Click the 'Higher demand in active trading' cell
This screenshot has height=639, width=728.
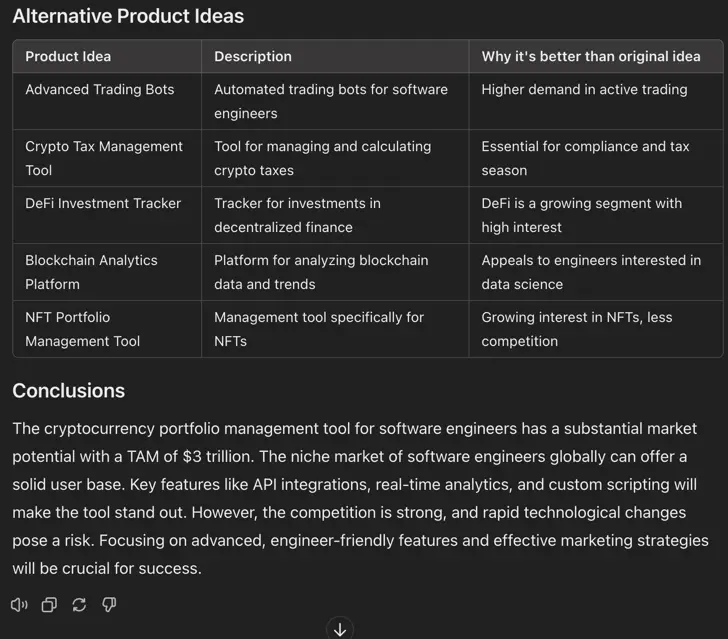point(584,90)
